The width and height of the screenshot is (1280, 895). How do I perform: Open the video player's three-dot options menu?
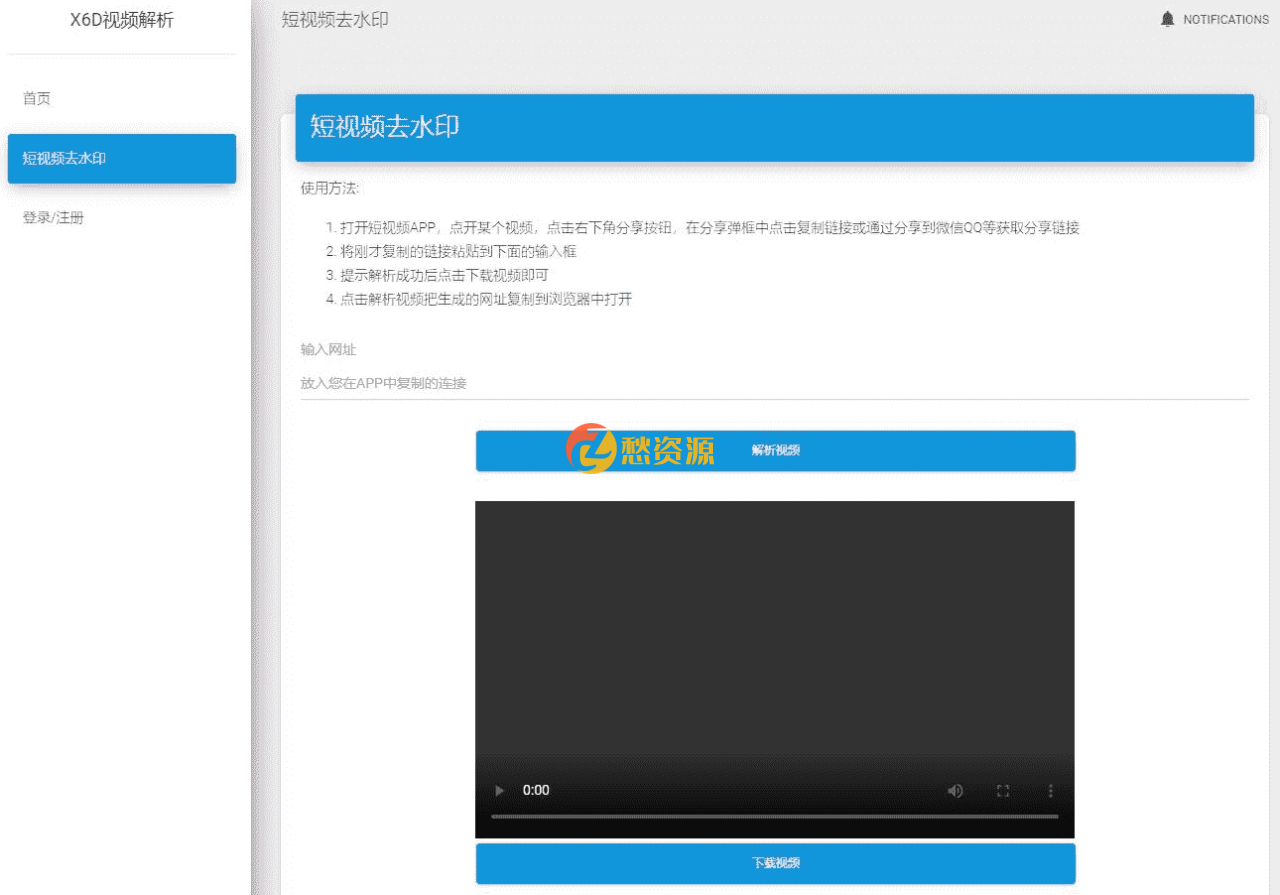click(1050, 790)
